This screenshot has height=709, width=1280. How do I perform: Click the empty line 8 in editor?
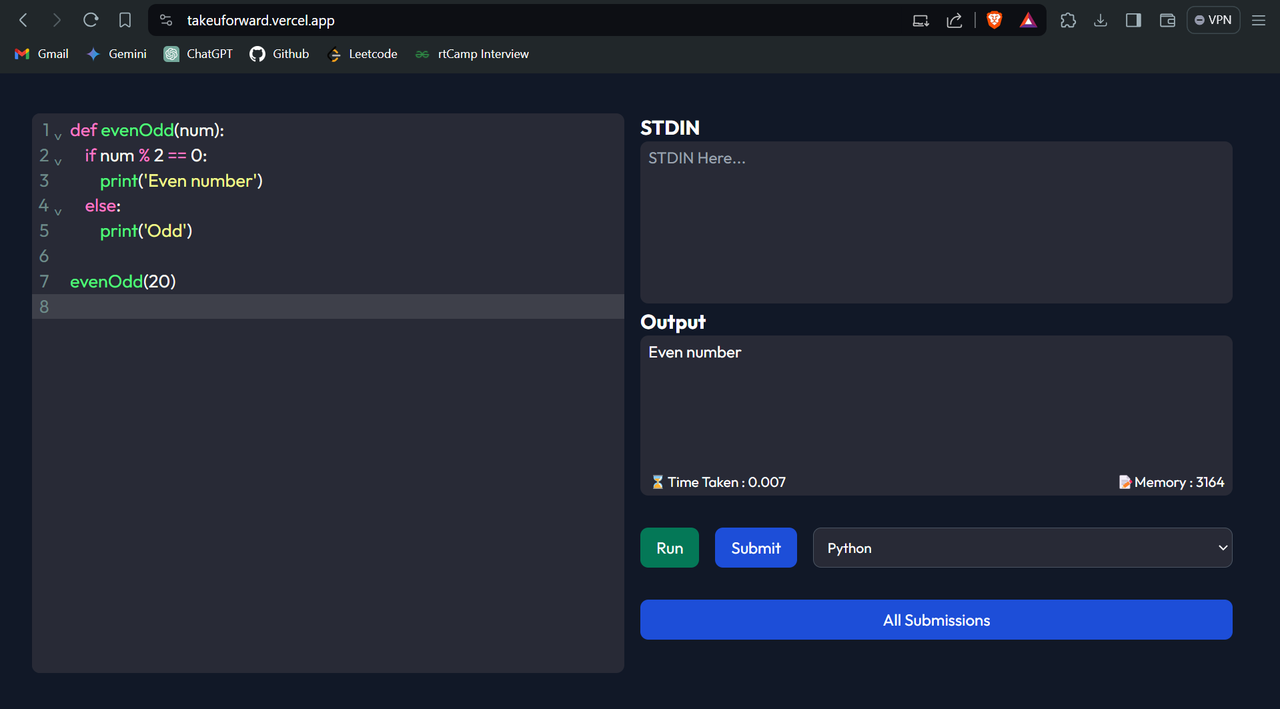[x=328, y=306]
